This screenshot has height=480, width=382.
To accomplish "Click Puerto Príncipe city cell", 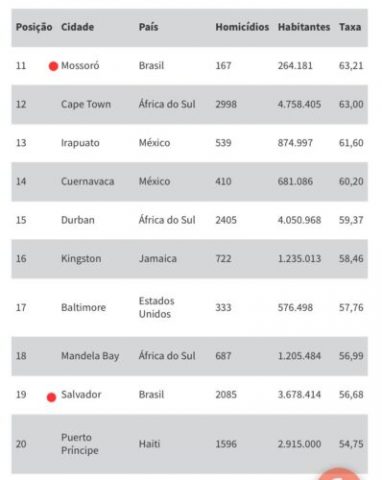I will (x=80, y=444).
